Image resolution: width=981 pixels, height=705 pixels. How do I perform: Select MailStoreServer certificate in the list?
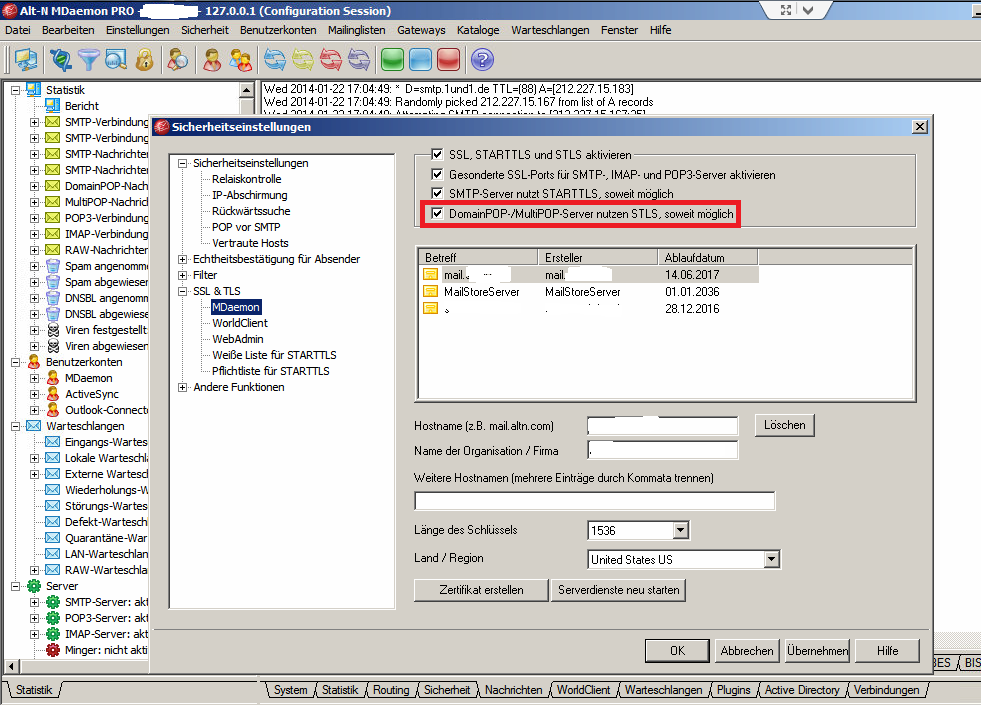(481, 291)
